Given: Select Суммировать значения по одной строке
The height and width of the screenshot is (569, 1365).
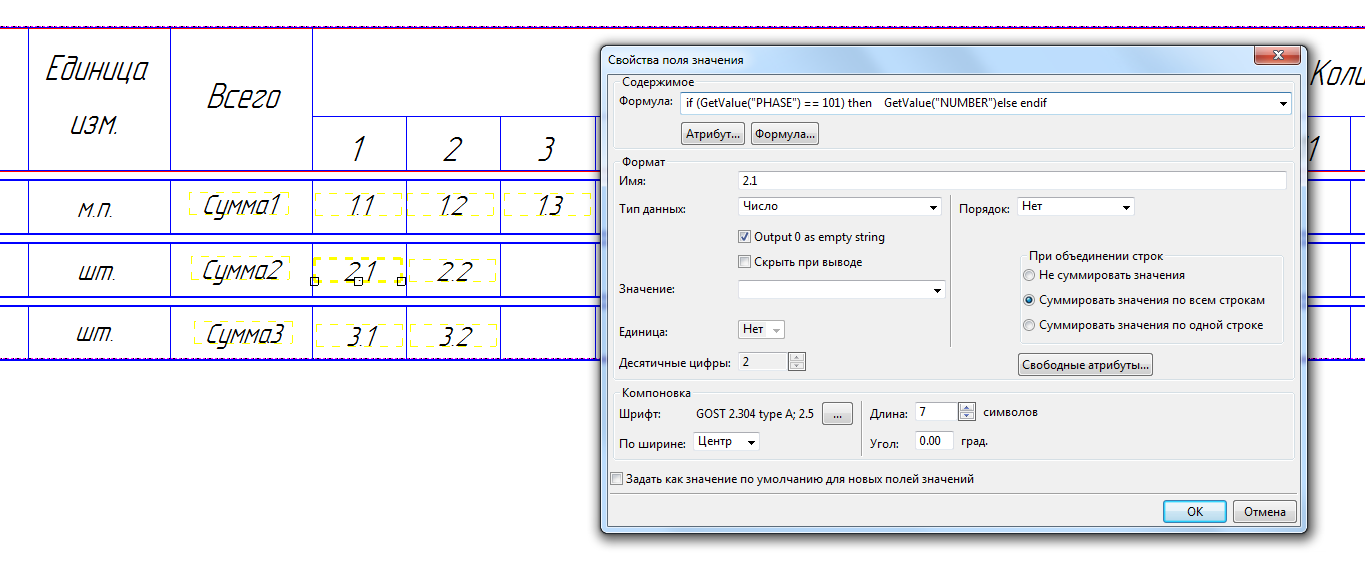Looking at the screenshot, I should (1029, 325).
